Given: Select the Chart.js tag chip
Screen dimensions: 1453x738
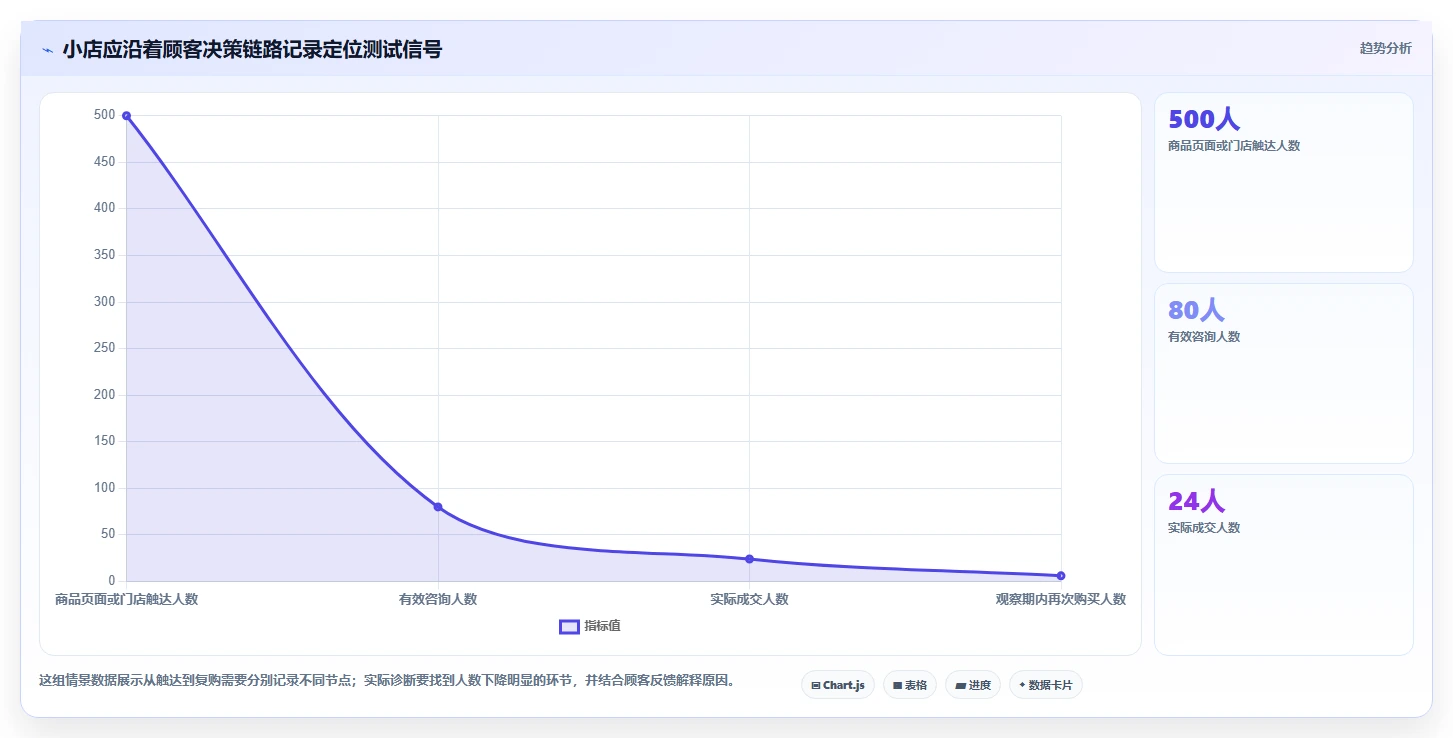Looking at the screenshot, I should coord(838,685).
